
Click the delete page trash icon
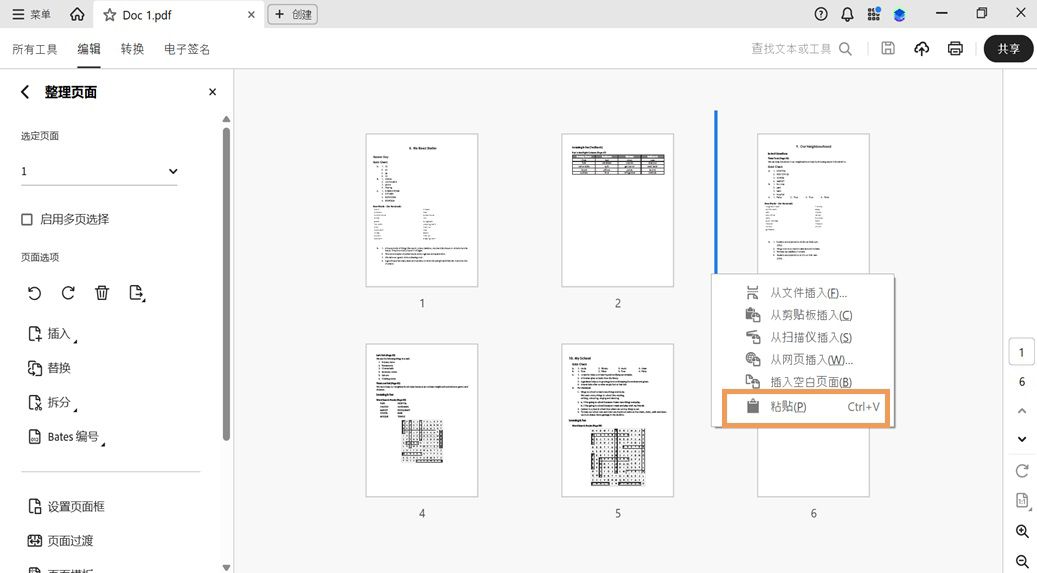coord(102,292)
